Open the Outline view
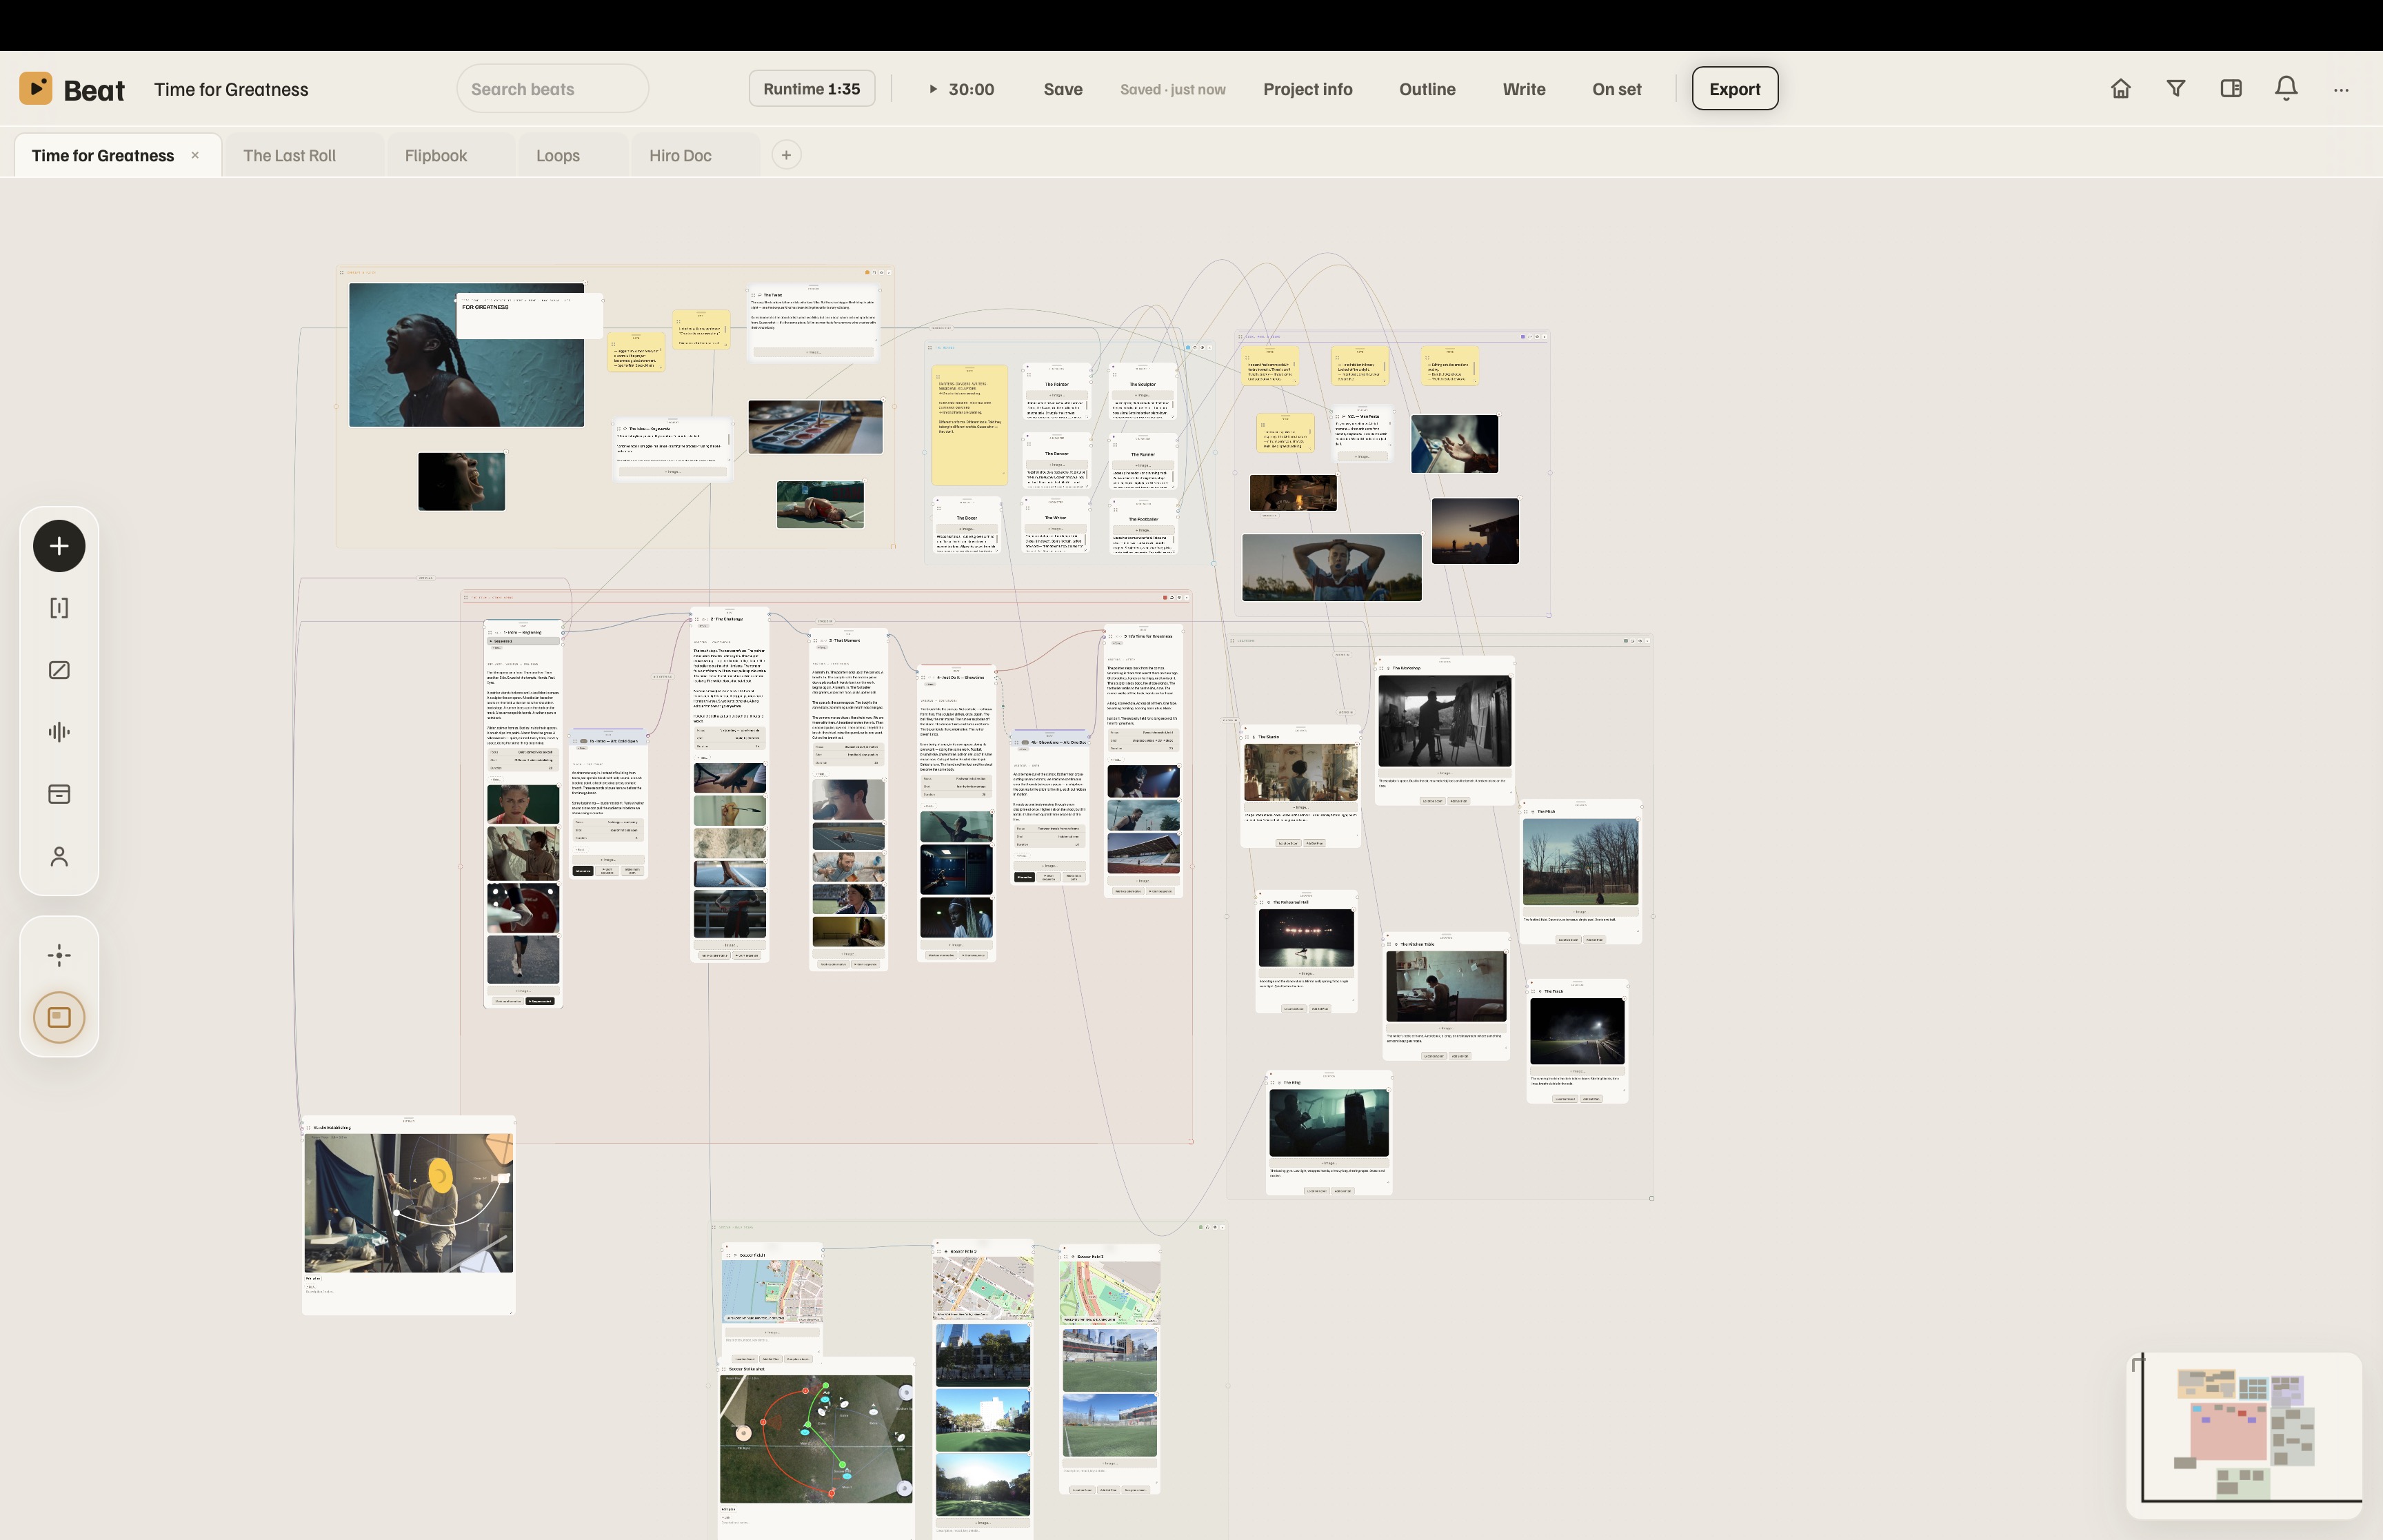 click(x=1427, y=89)
